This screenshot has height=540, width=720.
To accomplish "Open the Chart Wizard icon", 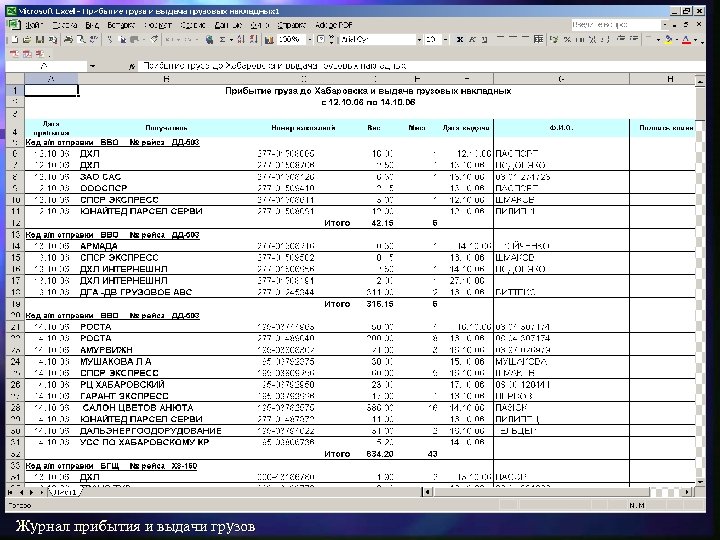I will [x=269, y=40].
